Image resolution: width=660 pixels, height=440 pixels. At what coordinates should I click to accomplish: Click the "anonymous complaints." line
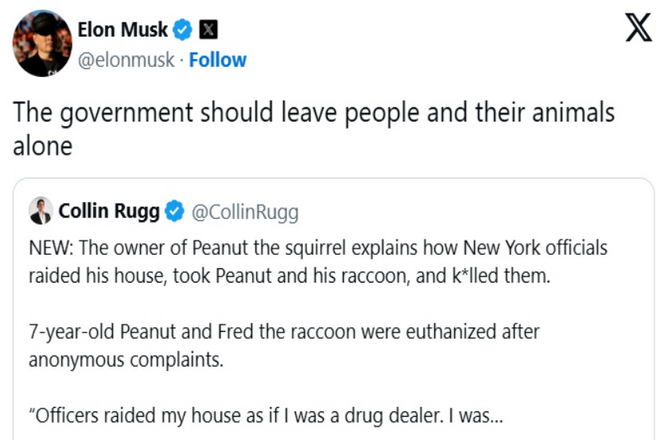(126, 360)
